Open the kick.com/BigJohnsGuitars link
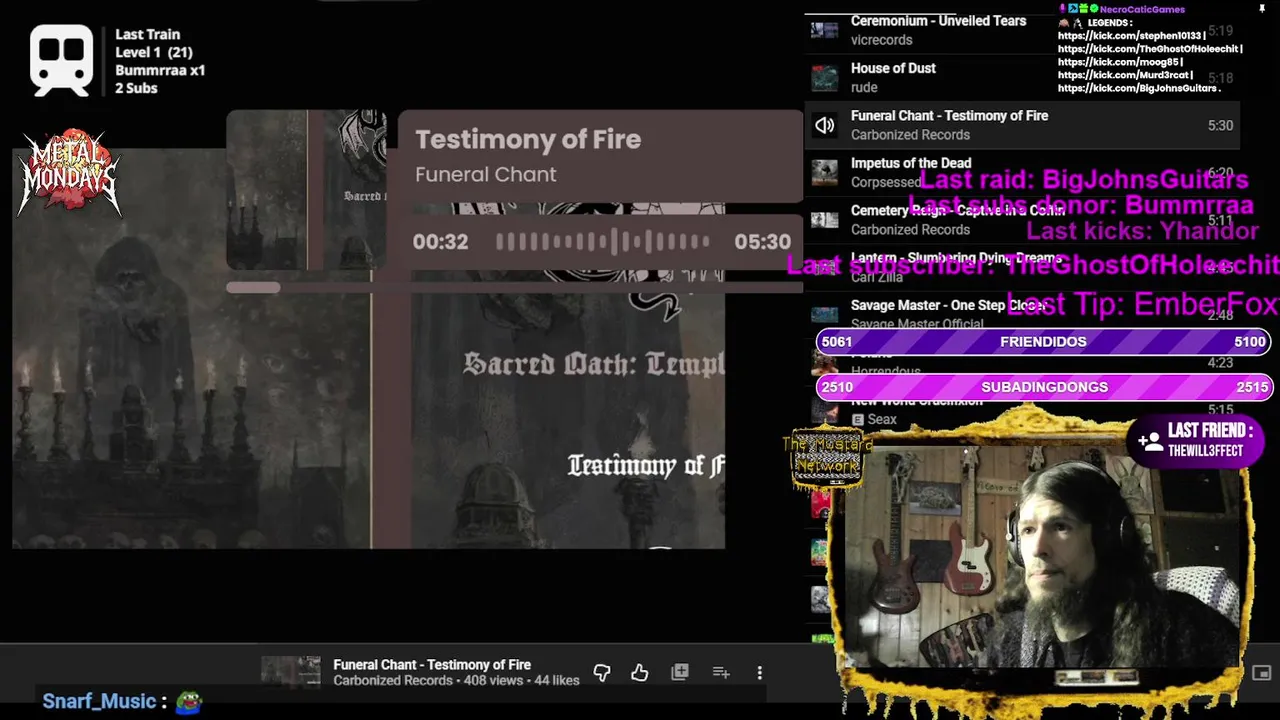This screenshot has width=1280, height=720. pyautogui.click(x=1136, y=88)
